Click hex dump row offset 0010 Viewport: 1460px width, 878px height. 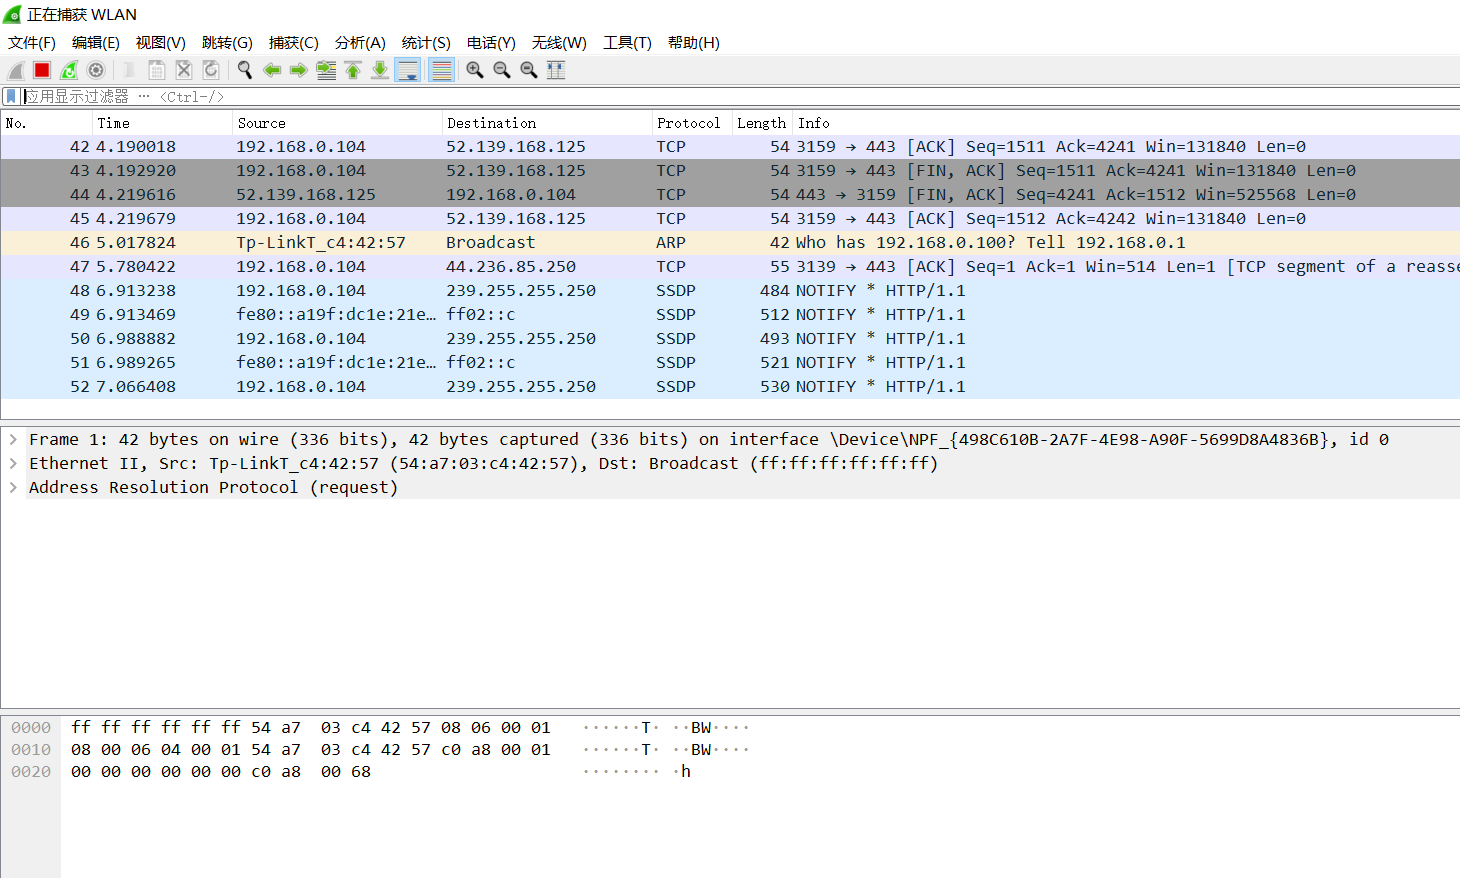click(31, 750)
